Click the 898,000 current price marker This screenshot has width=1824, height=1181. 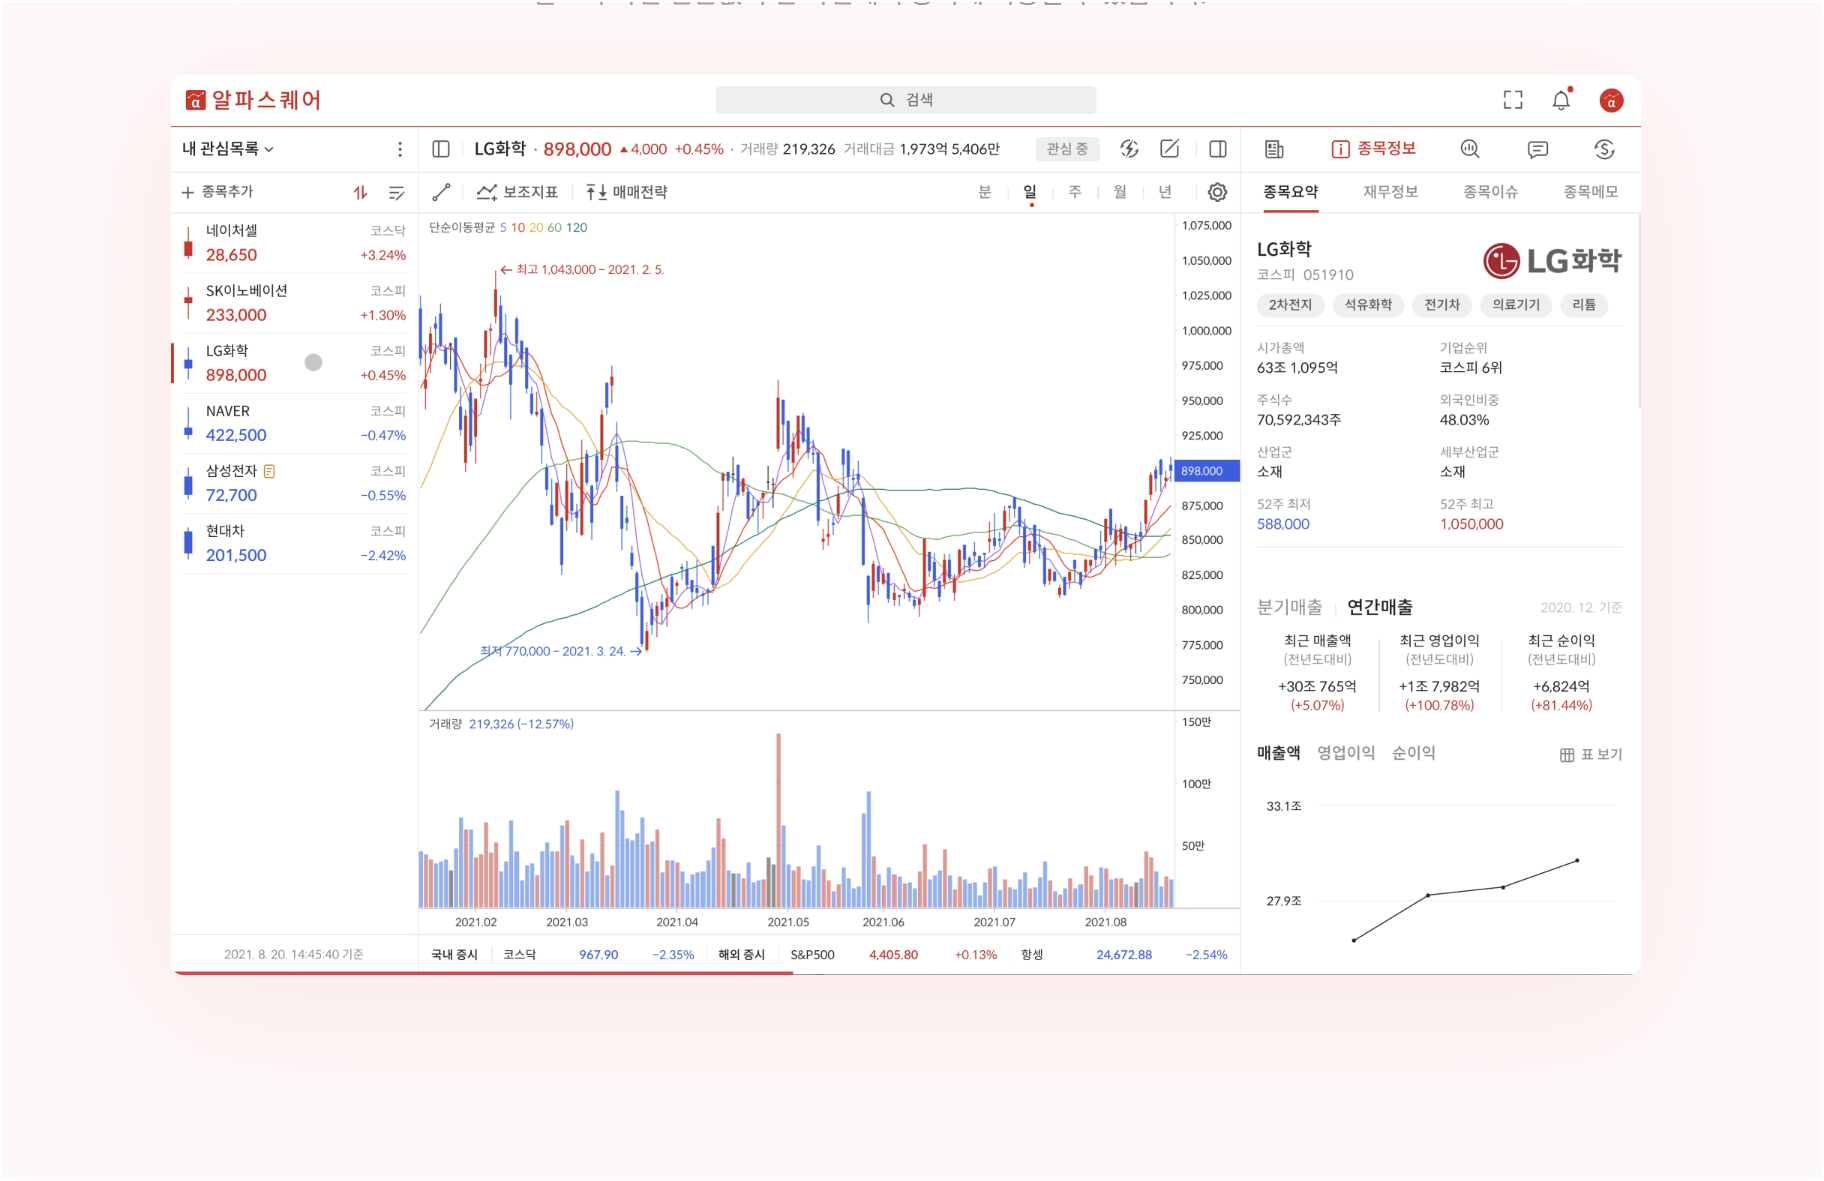1207,471
